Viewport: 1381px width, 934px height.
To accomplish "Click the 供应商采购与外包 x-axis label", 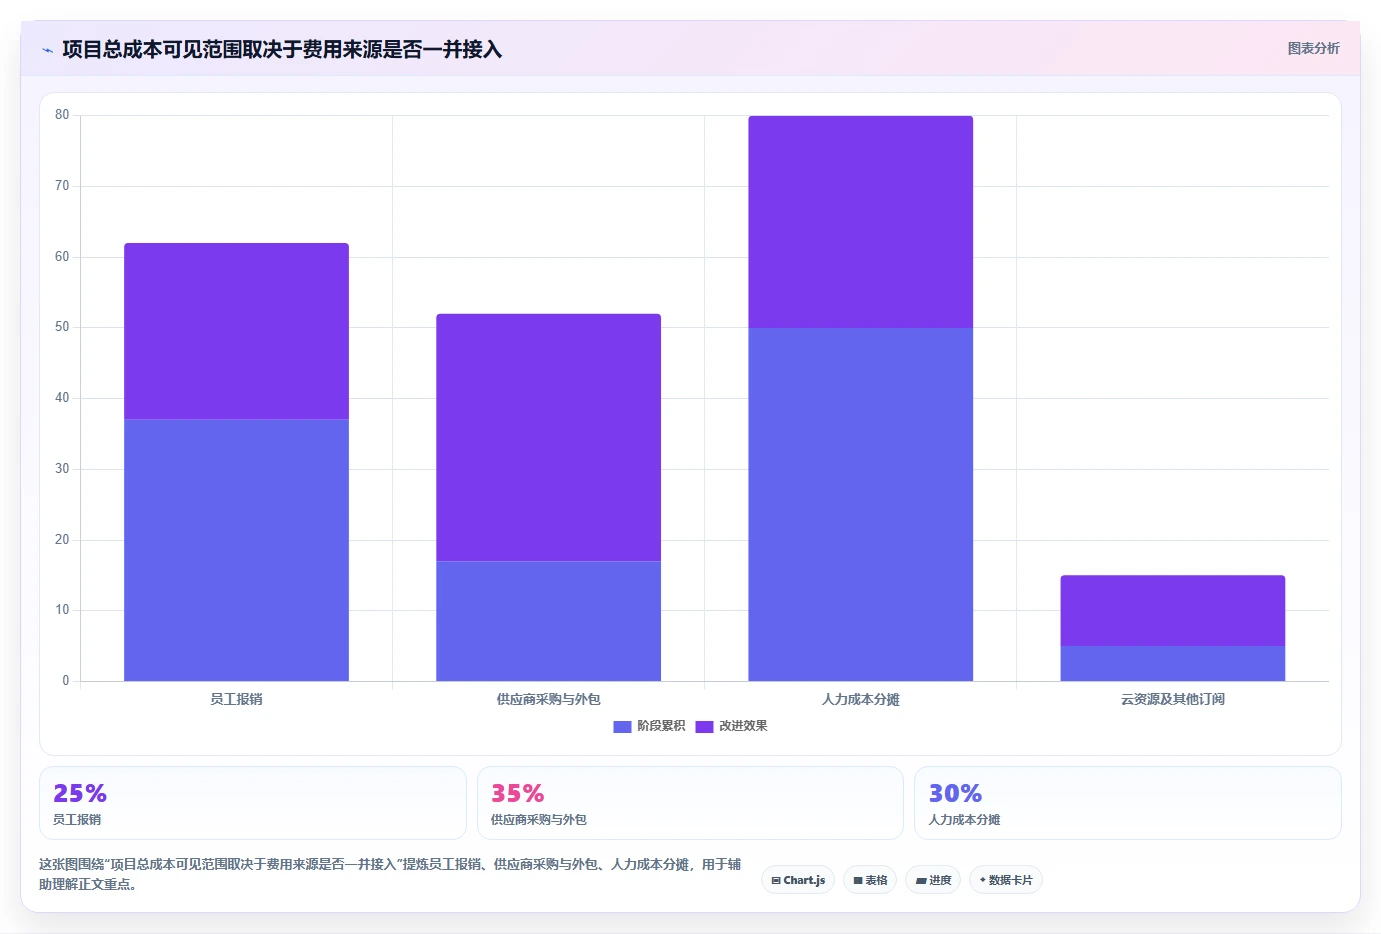I will click(548, 699).
